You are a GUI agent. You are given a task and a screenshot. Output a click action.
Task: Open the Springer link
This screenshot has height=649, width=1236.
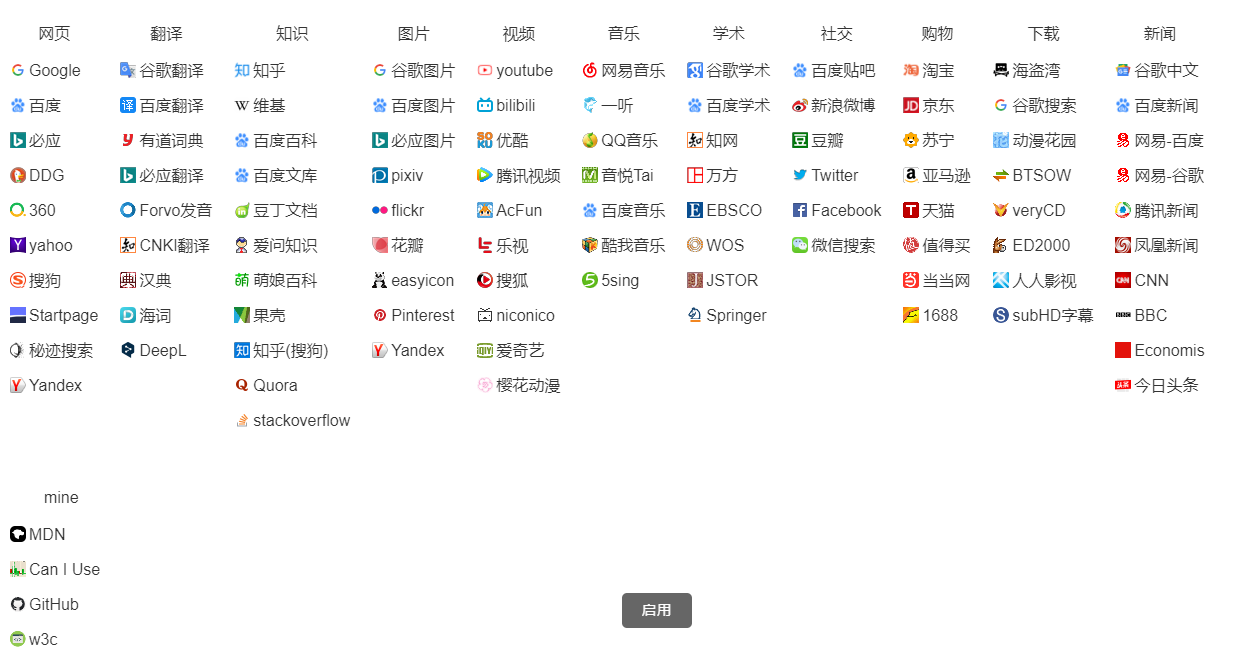[x=736, y=316]
